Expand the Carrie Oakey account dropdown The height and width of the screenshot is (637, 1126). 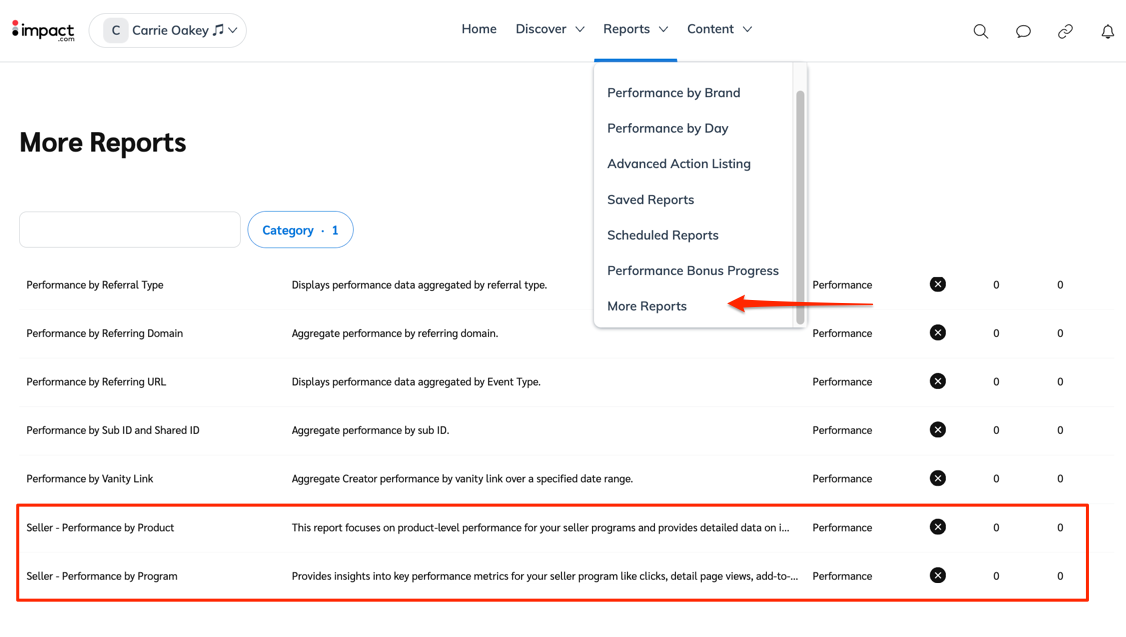[232, 31]
